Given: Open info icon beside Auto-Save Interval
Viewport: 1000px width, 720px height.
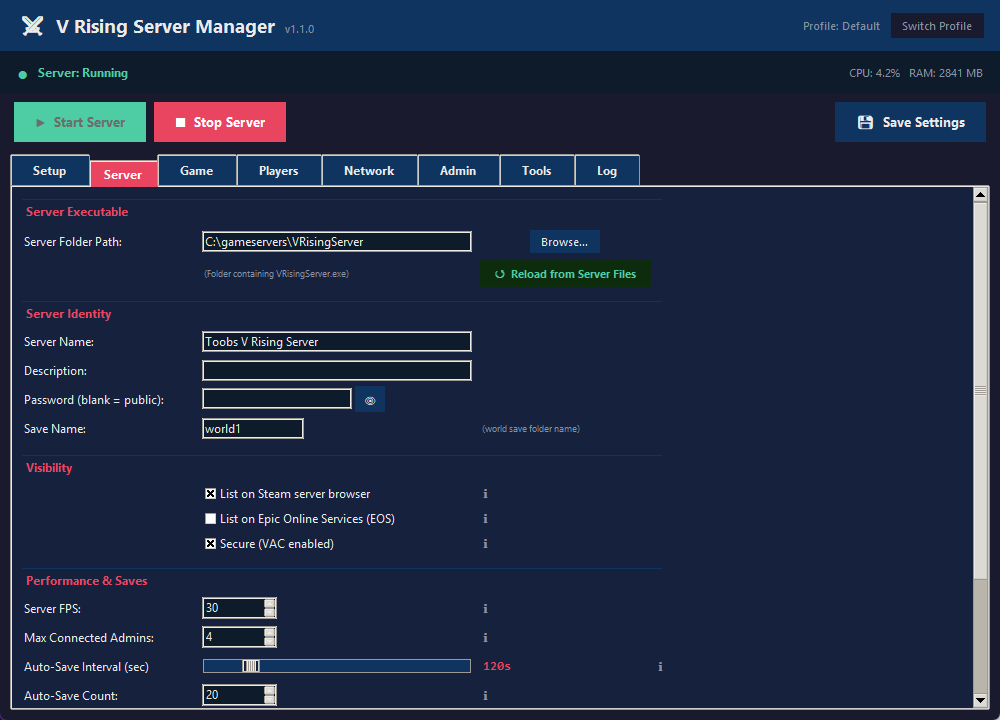Looking at the screenshot, I should (x=660, y=666).
